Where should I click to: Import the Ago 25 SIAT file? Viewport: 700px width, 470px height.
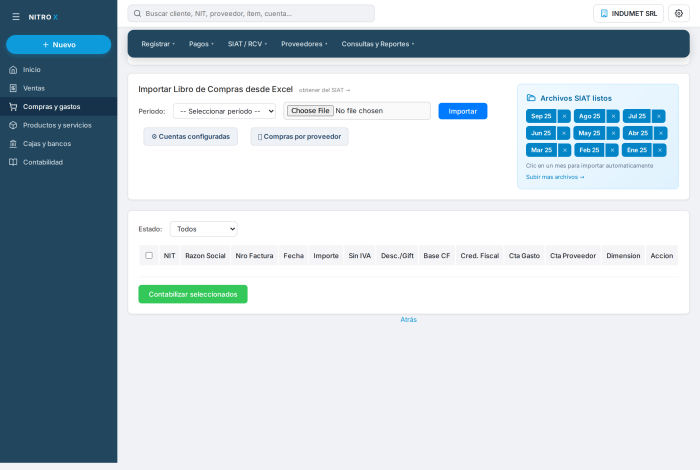[589, 116]
